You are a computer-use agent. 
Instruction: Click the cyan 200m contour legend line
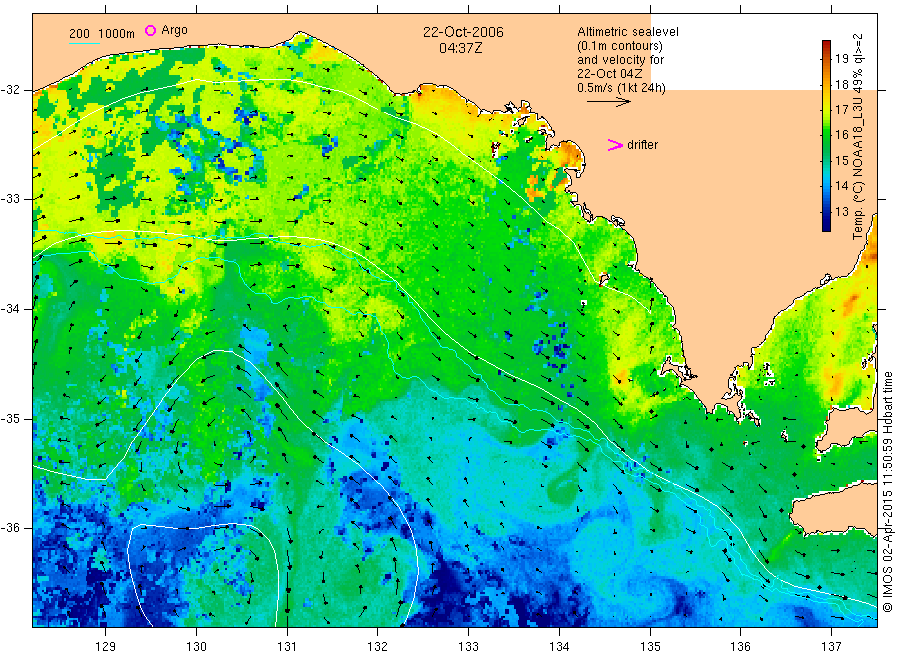[x=84, y=44]
